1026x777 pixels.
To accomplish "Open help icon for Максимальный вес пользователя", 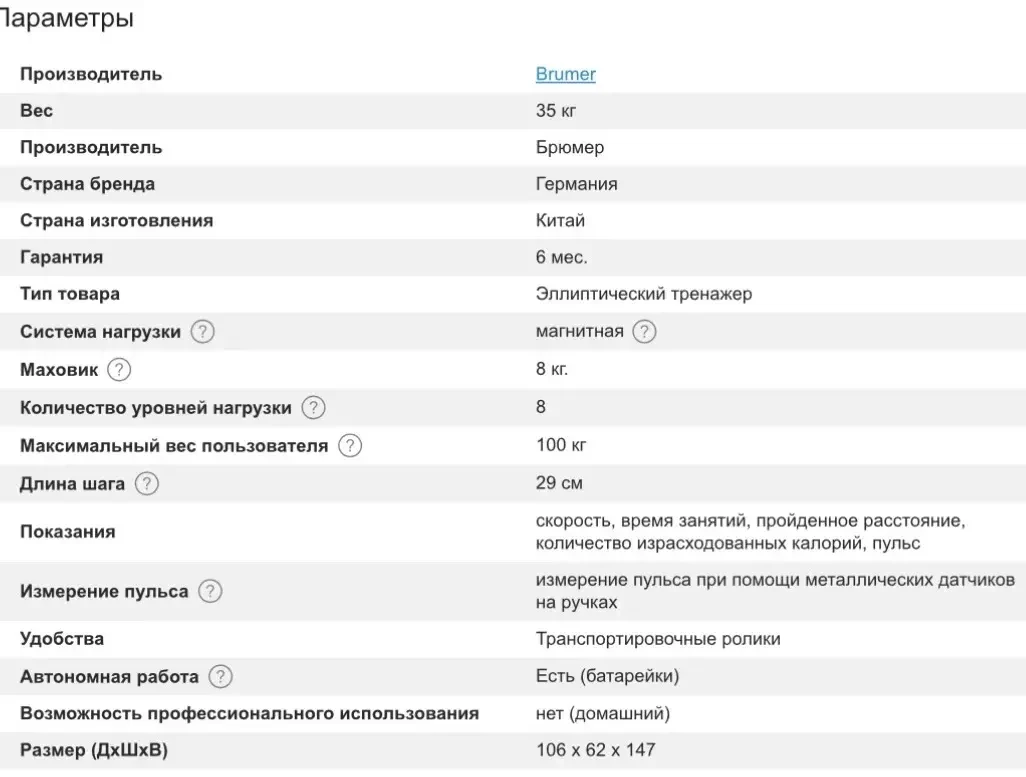I will click(x=350, y=446).
